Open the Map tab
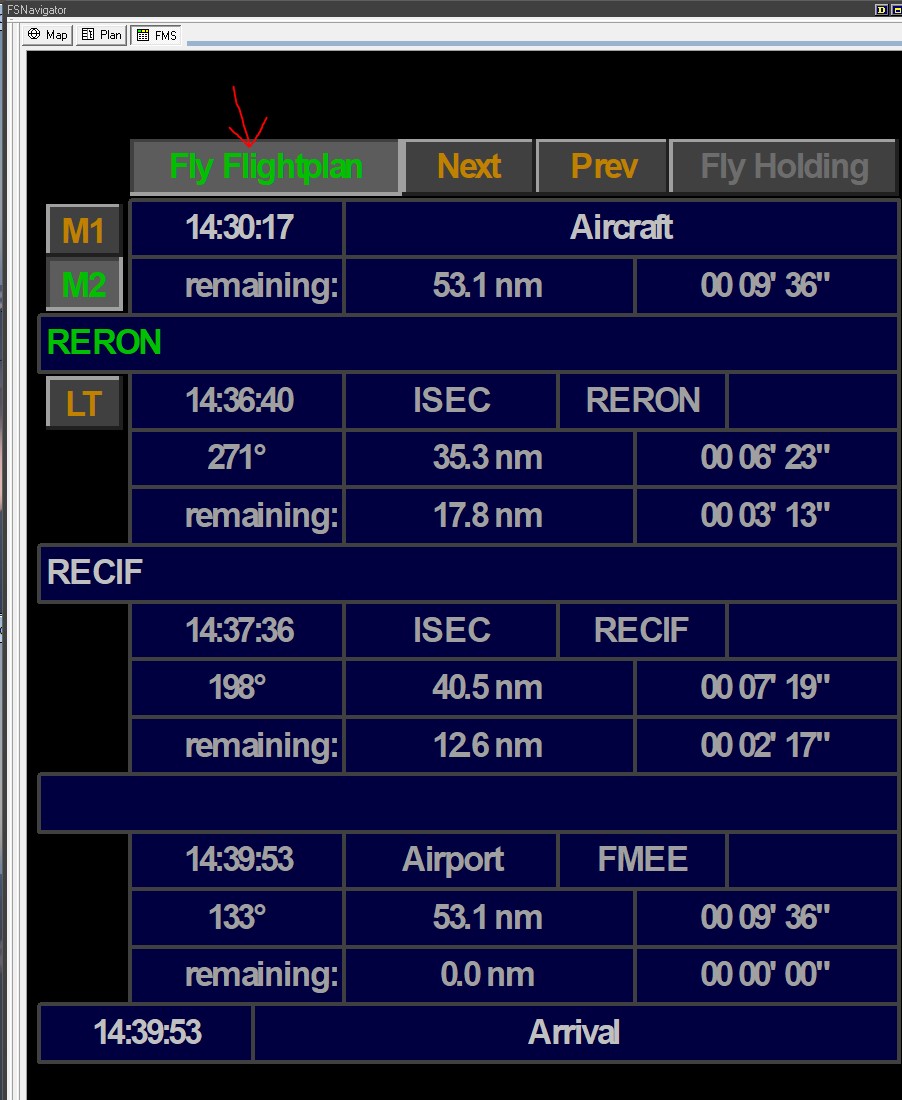 (x=48, y=34)
